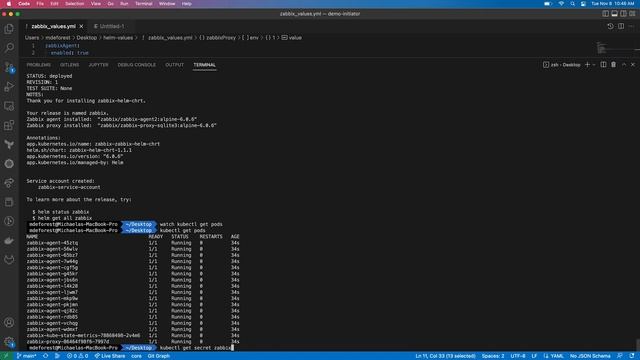Open Extensions view in activity bar
Viewport: 640px width, 360px height.
(x=9, y=125)
